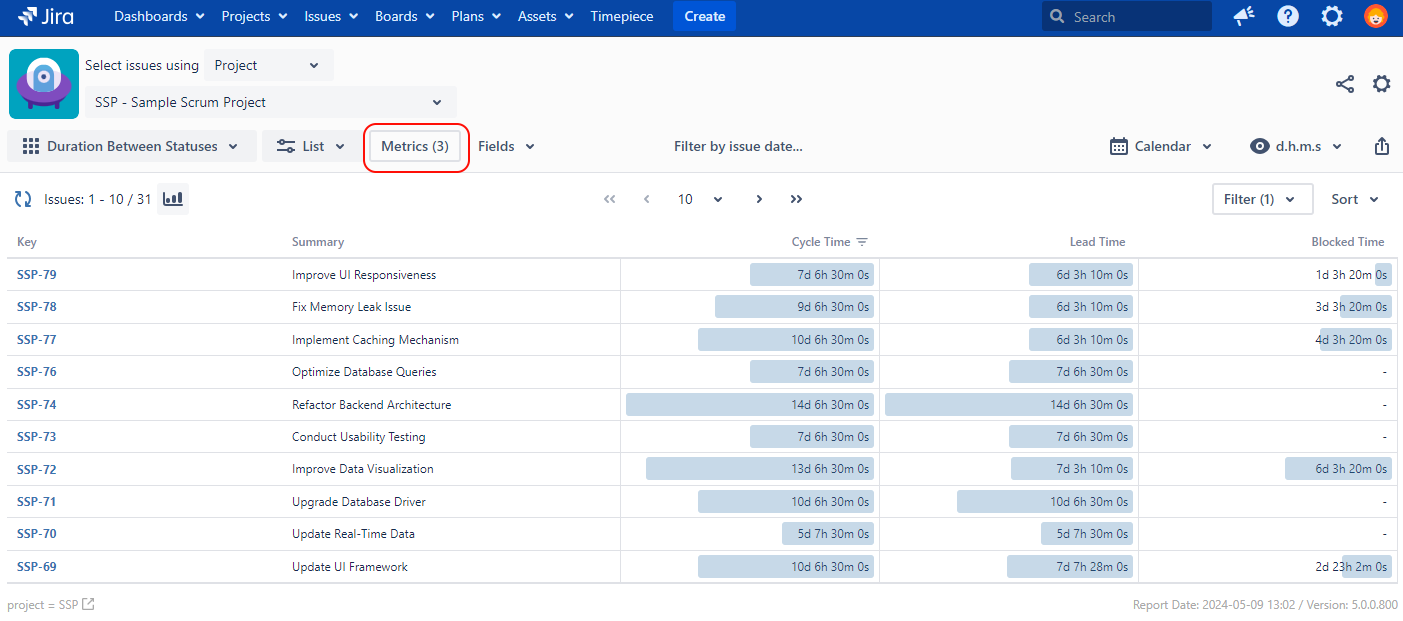Jump to the last page of issues

click(796, 199)
